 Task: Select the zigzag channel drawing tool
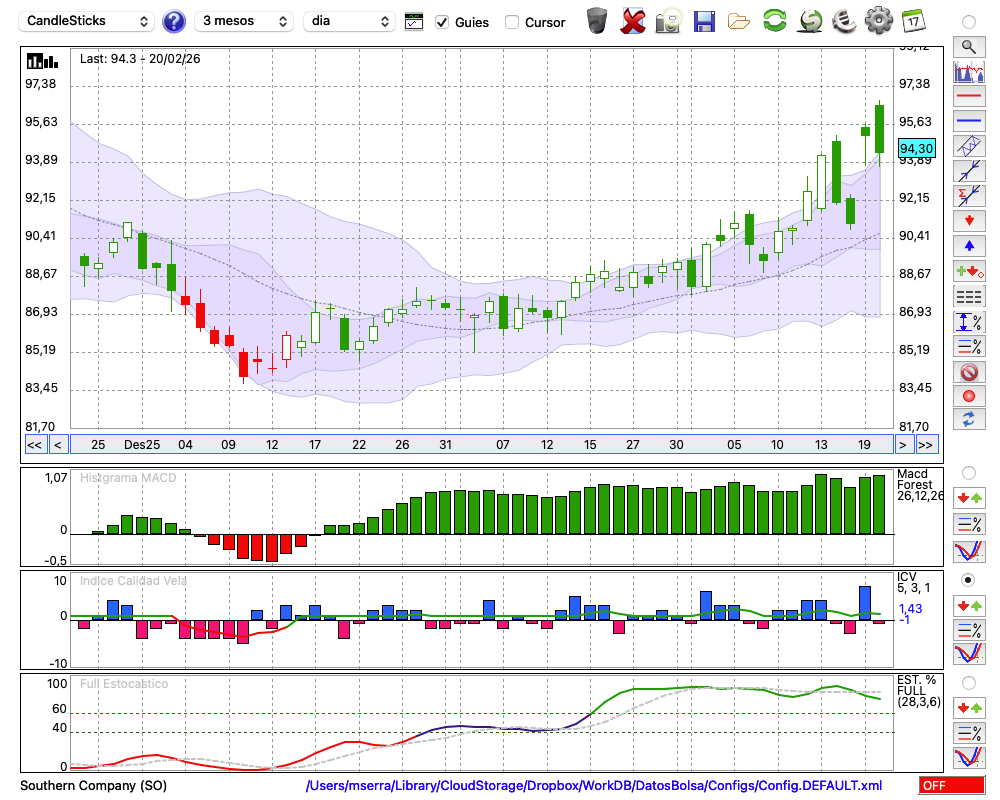[x=969, y=146]
